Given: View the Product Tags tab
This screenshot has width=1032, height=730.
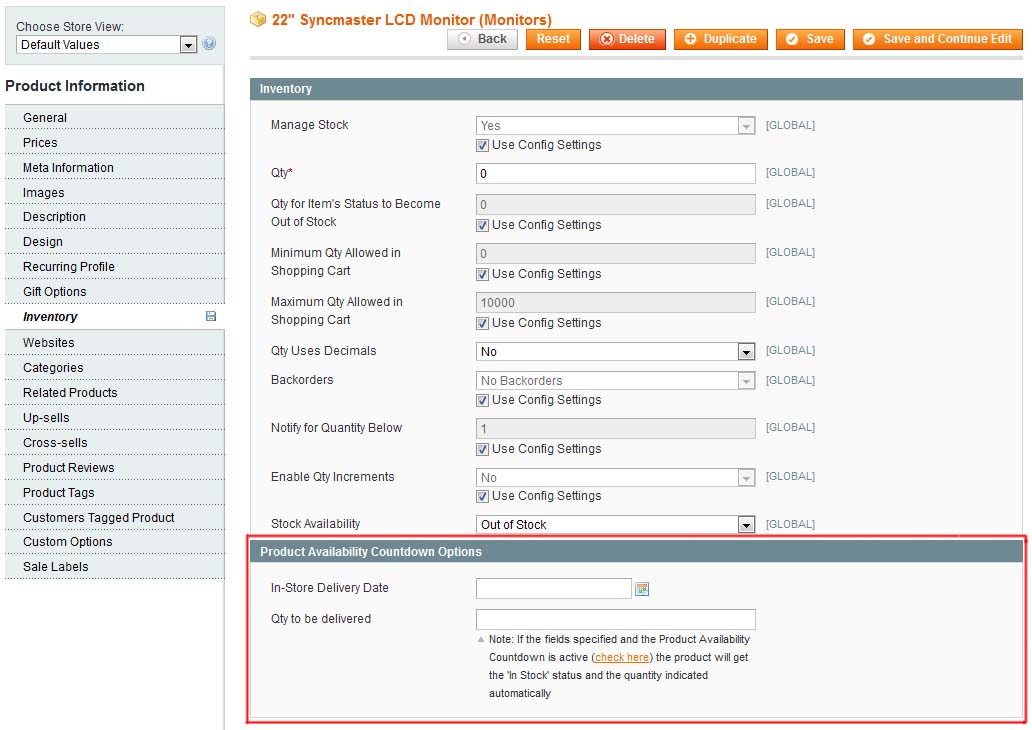Looking at the screenshot, I should [115, 493].
